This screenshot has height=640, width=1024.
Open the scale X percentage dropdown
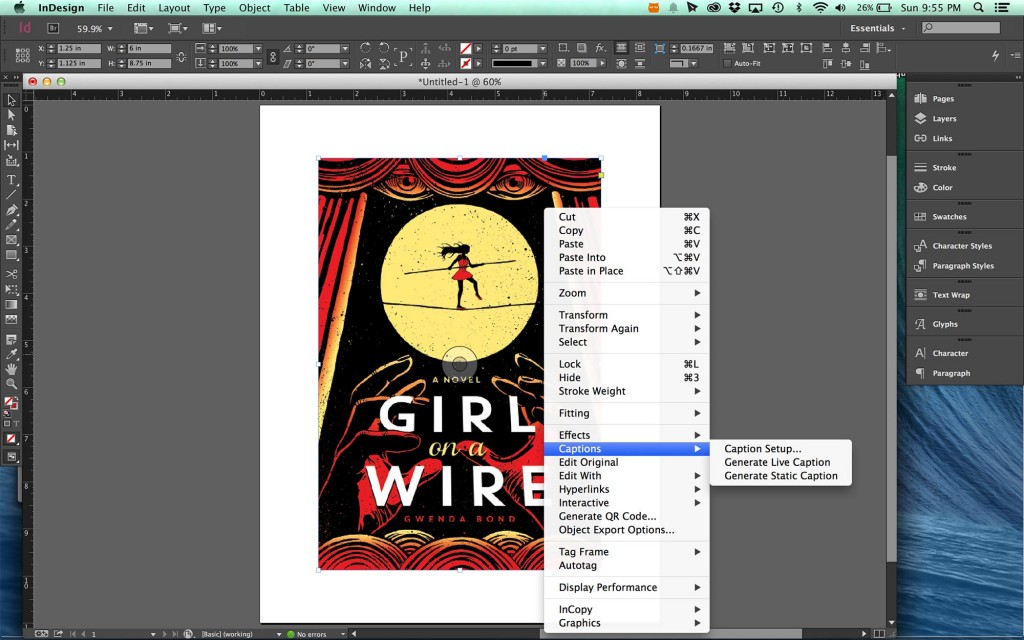(x=259, y=48)
